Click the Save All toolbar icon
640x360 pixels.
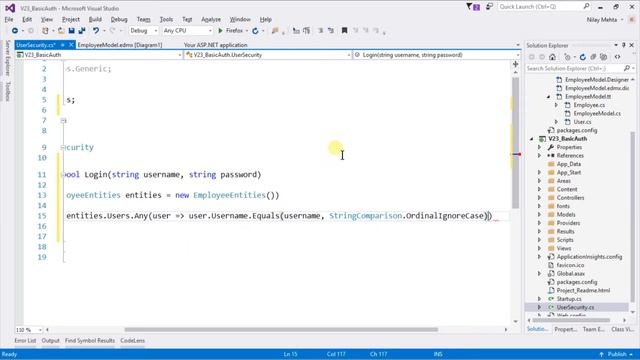coord(82,31)
